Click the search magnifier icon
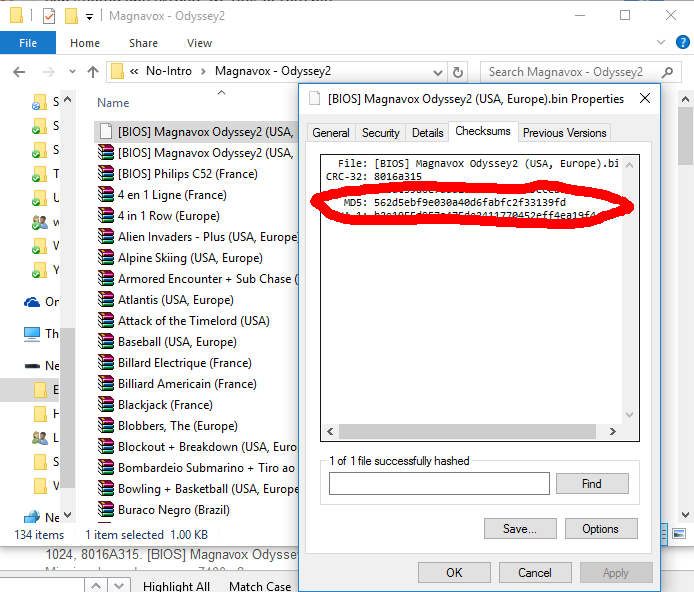The image size is (694, 592). coord(667,72)
